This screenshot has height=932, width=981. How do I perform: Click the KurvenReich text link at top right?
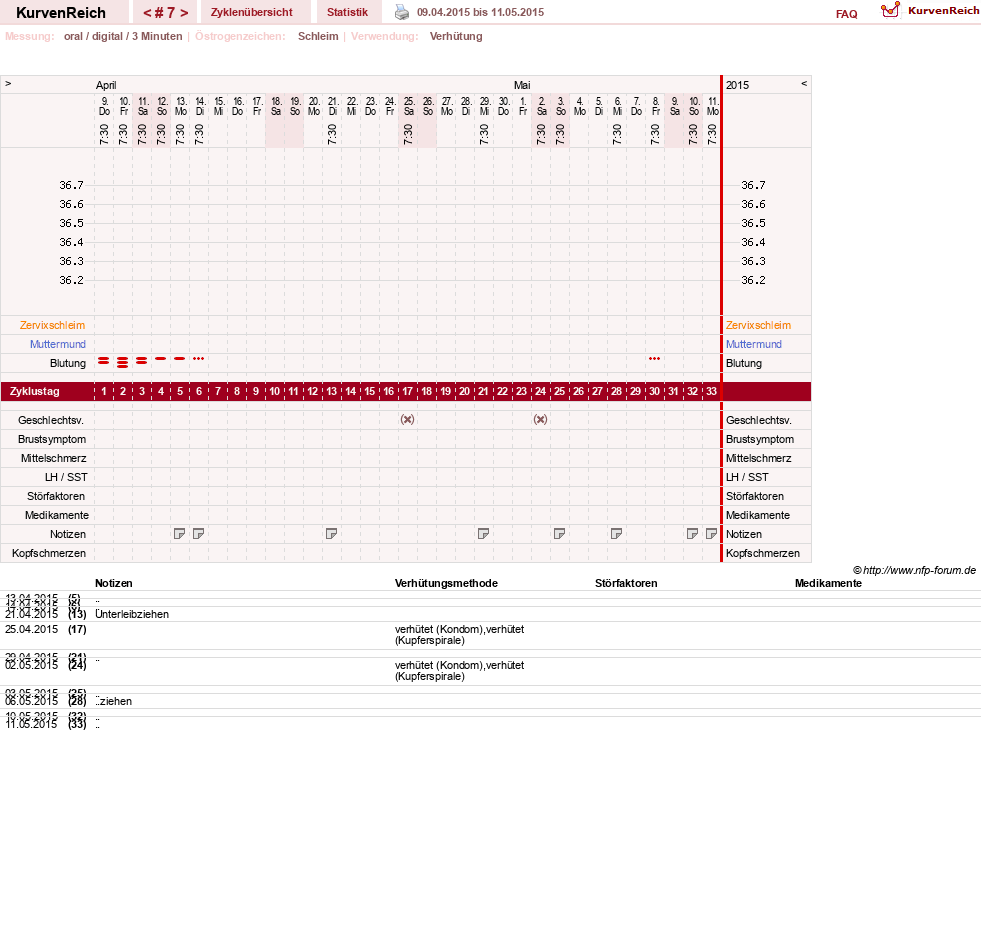[x=943, y=11]
